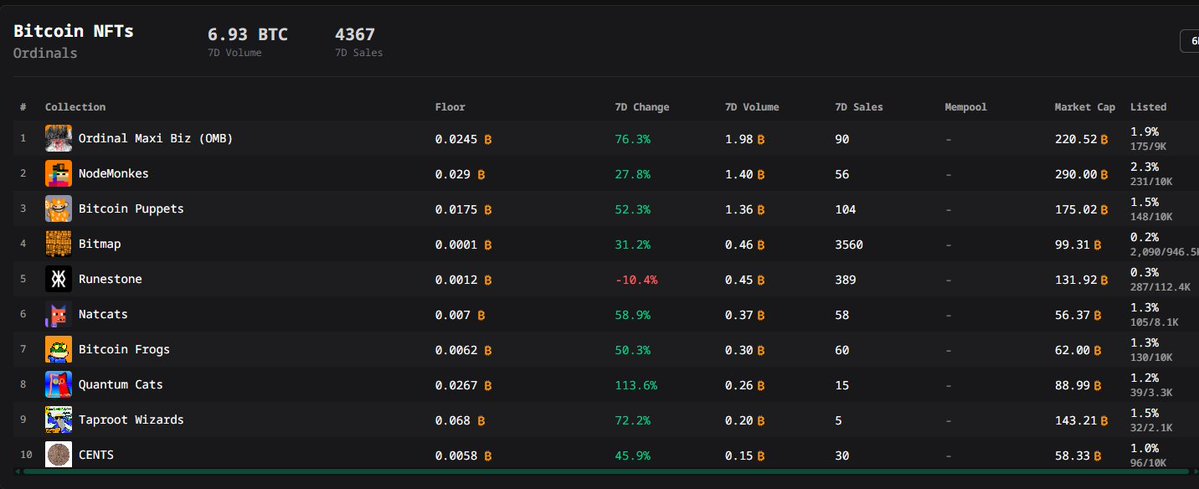1199x489 pixels.
Task: Sort by the # rank column header
Action: click(x=24, y=107)
